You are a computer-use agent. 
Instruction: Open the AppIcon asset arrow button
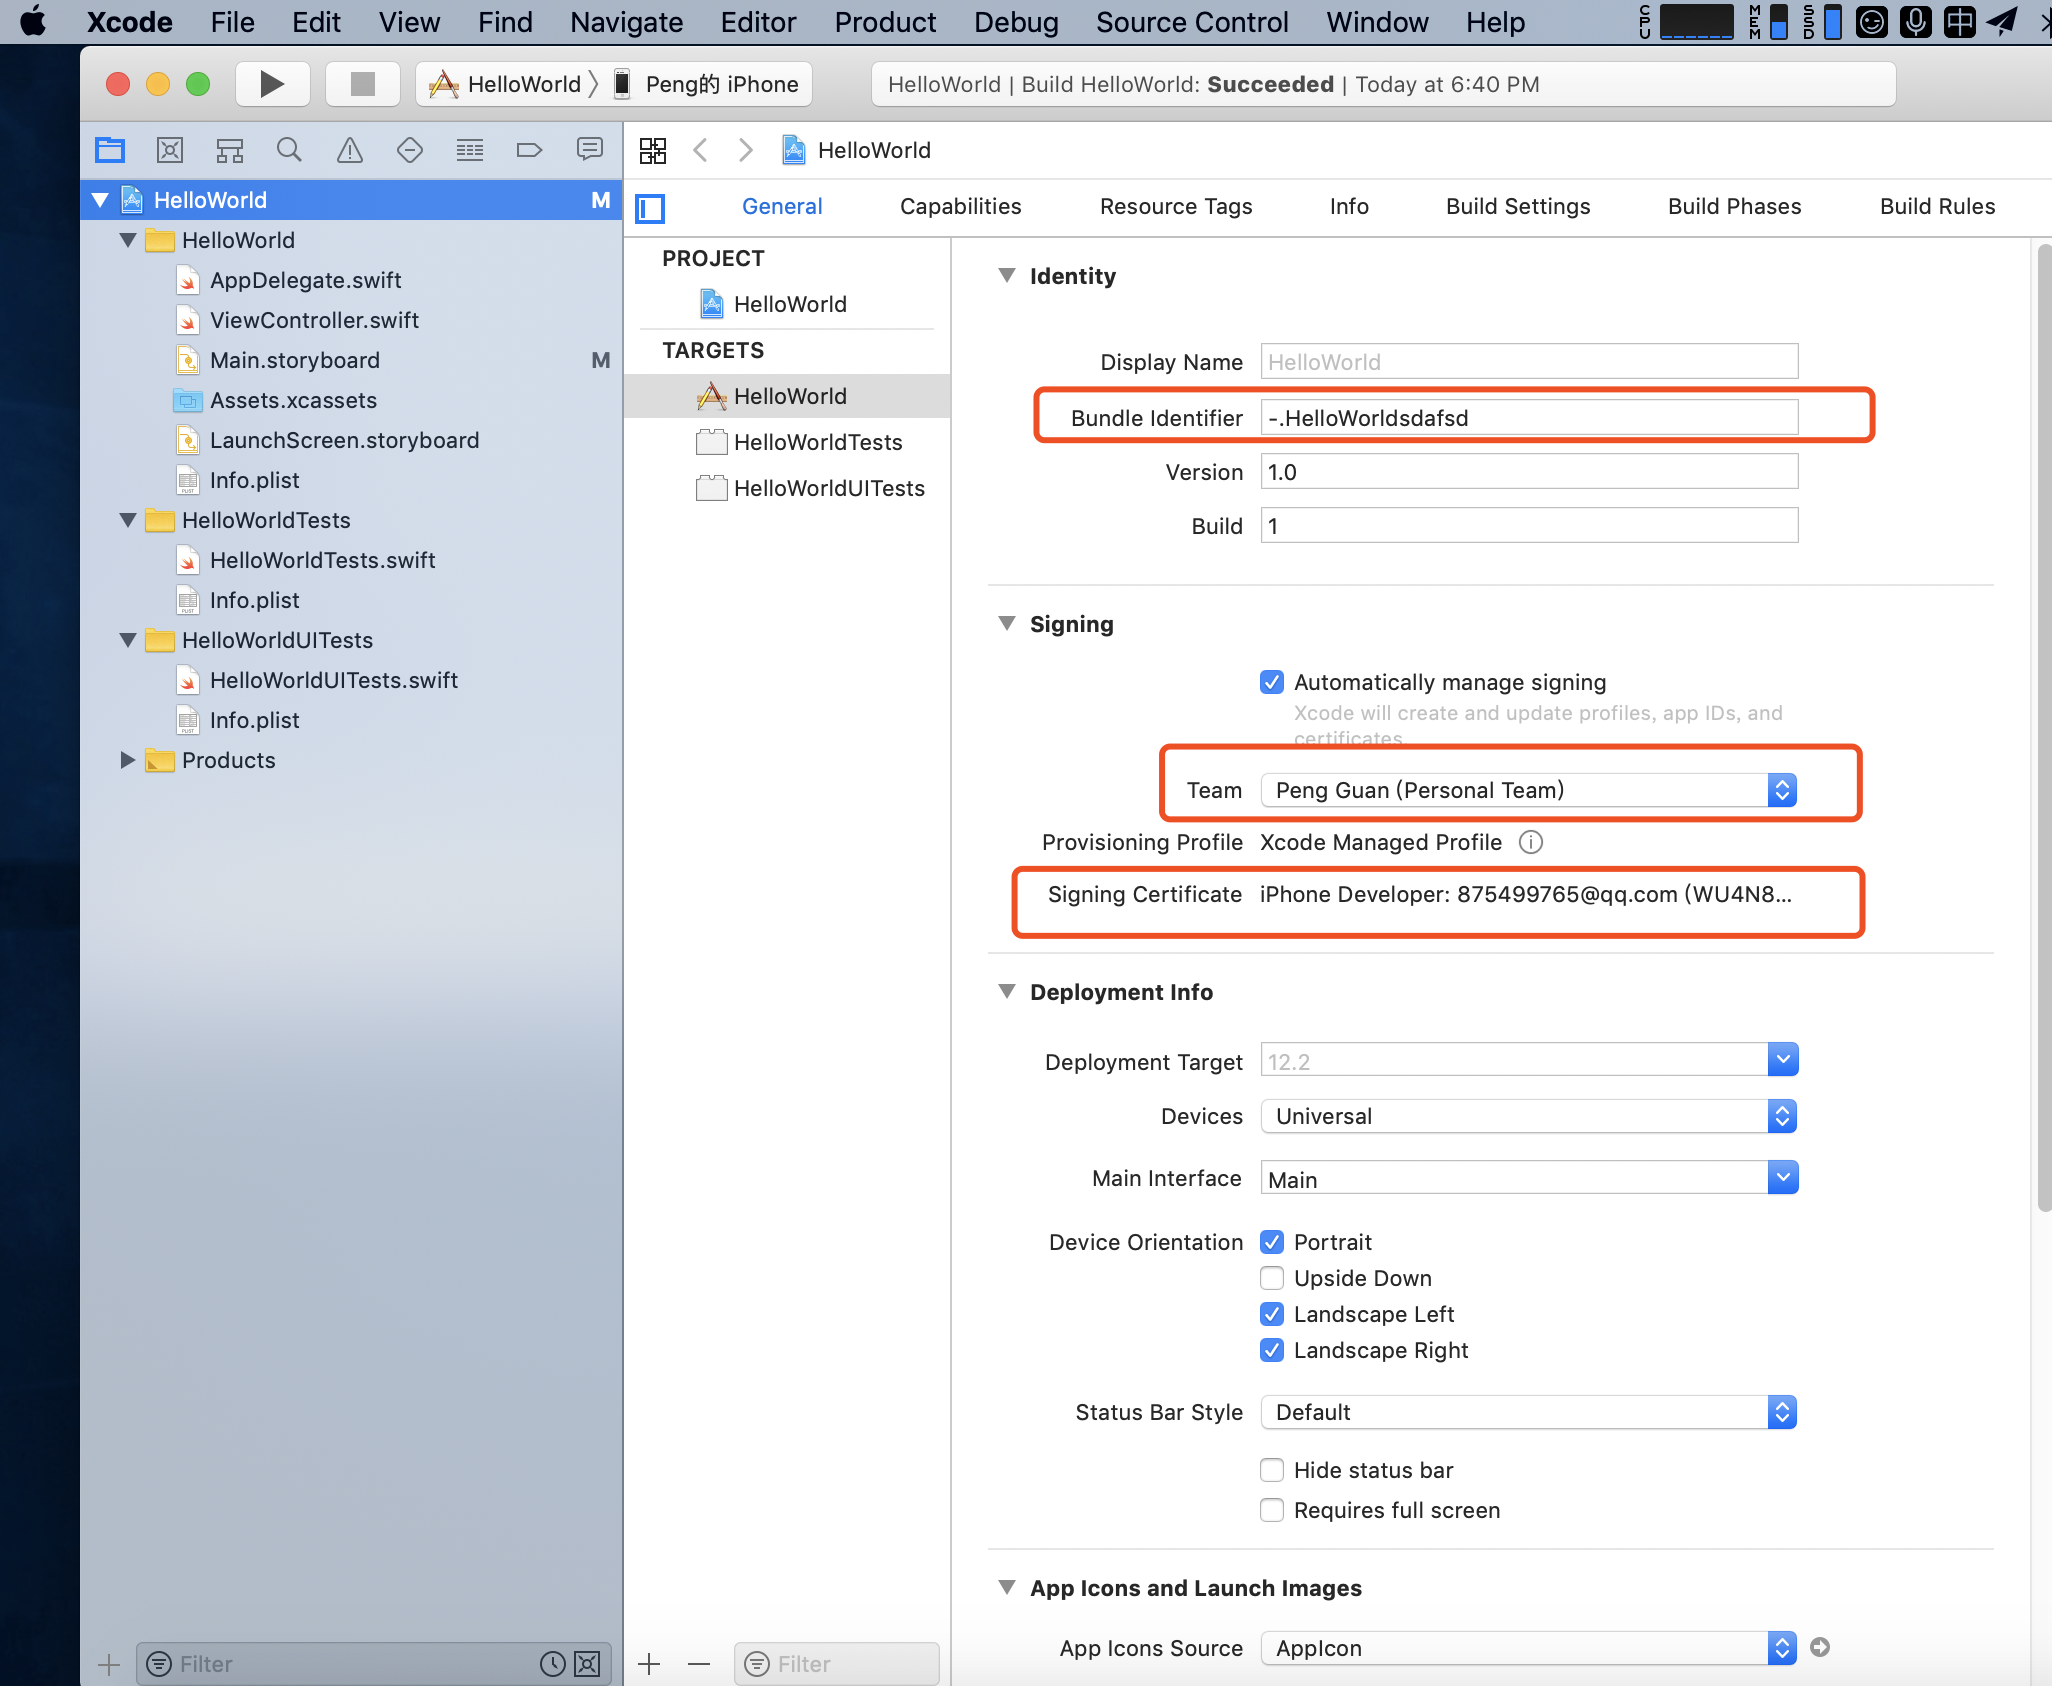[1820, 1647]
